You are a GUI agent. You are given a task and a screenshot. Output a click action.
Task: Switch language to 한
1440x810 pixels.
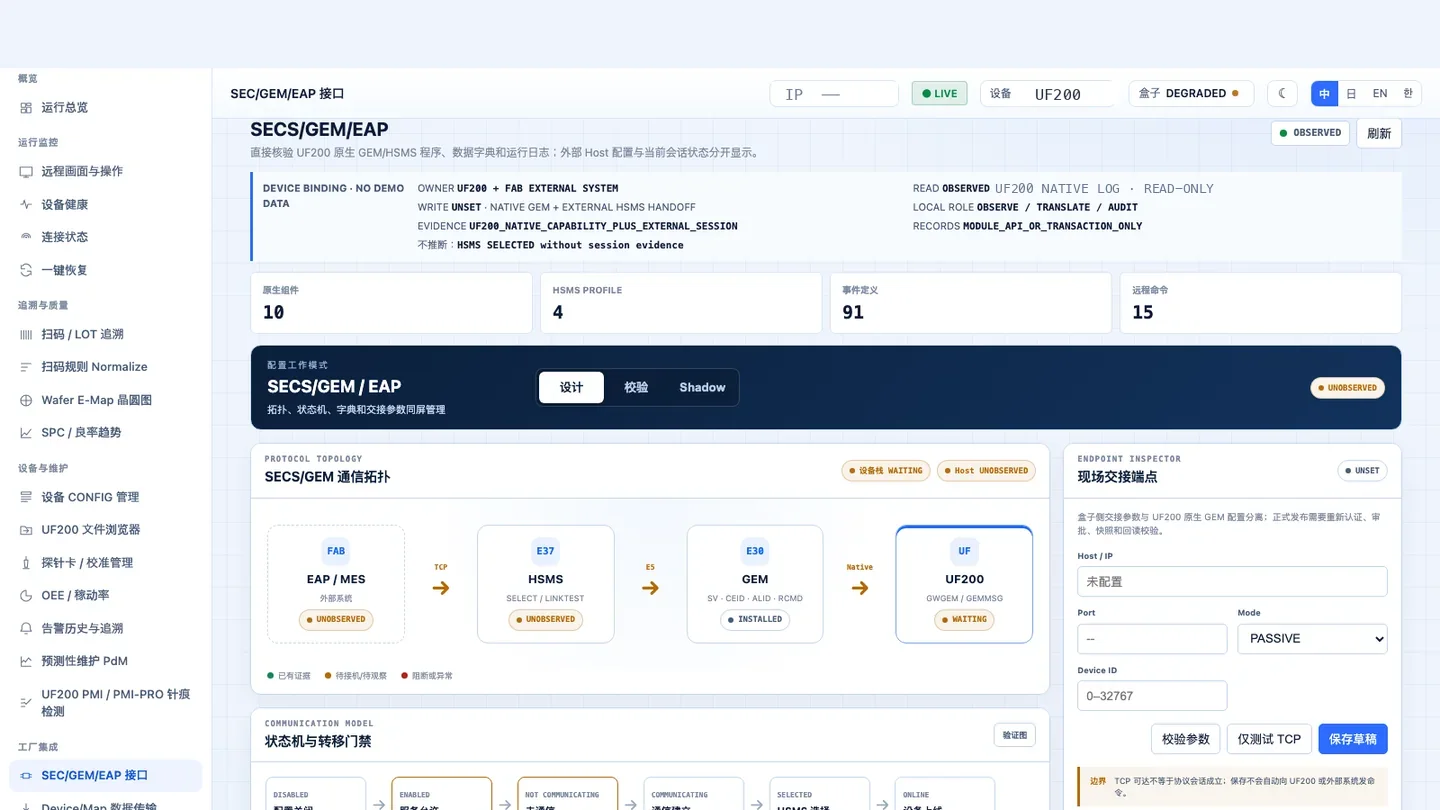1408,93
